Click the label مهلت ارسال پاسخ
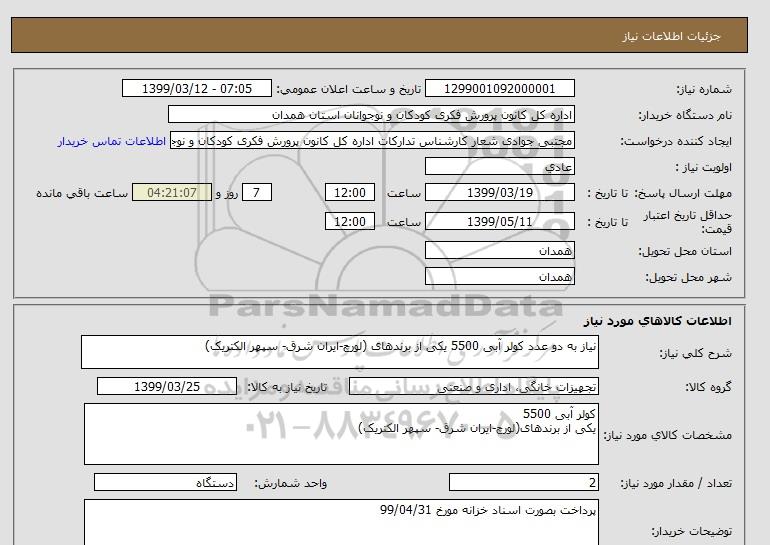This screenshot has height=545, width=770. pyautogui.click(x=683, y=193)
